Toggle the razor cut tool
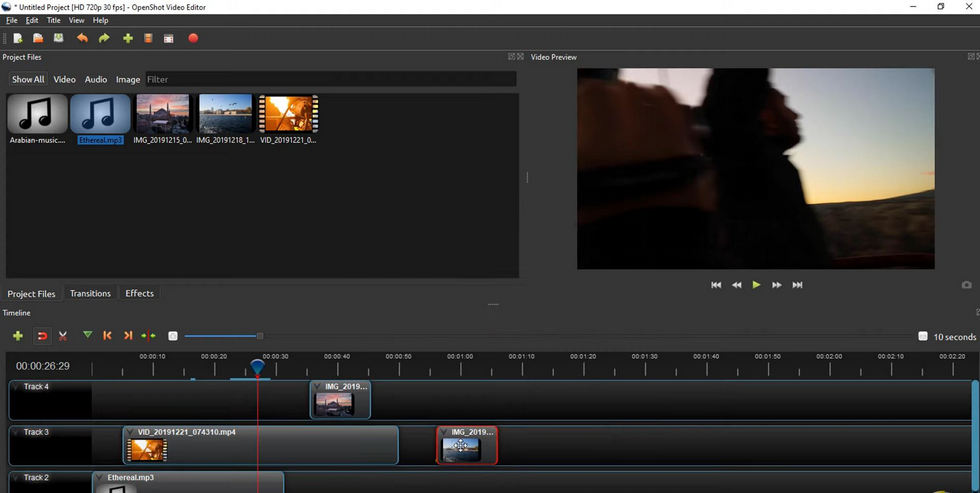Image resolution: width=980 pixels, height=493 pixels. click(63, 336)
